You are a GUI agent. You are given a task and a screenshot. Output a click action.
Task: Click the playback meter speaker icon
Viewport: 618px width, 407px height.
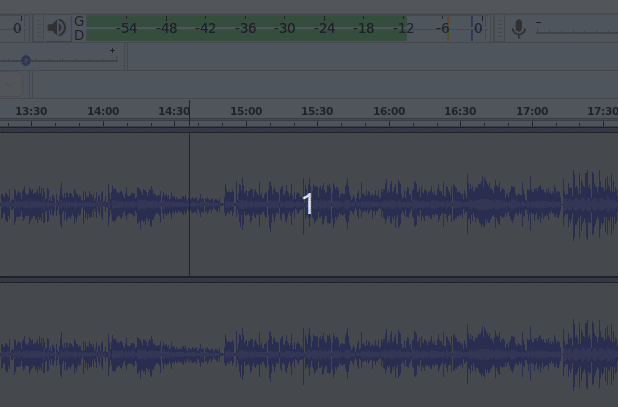[56, 28]
